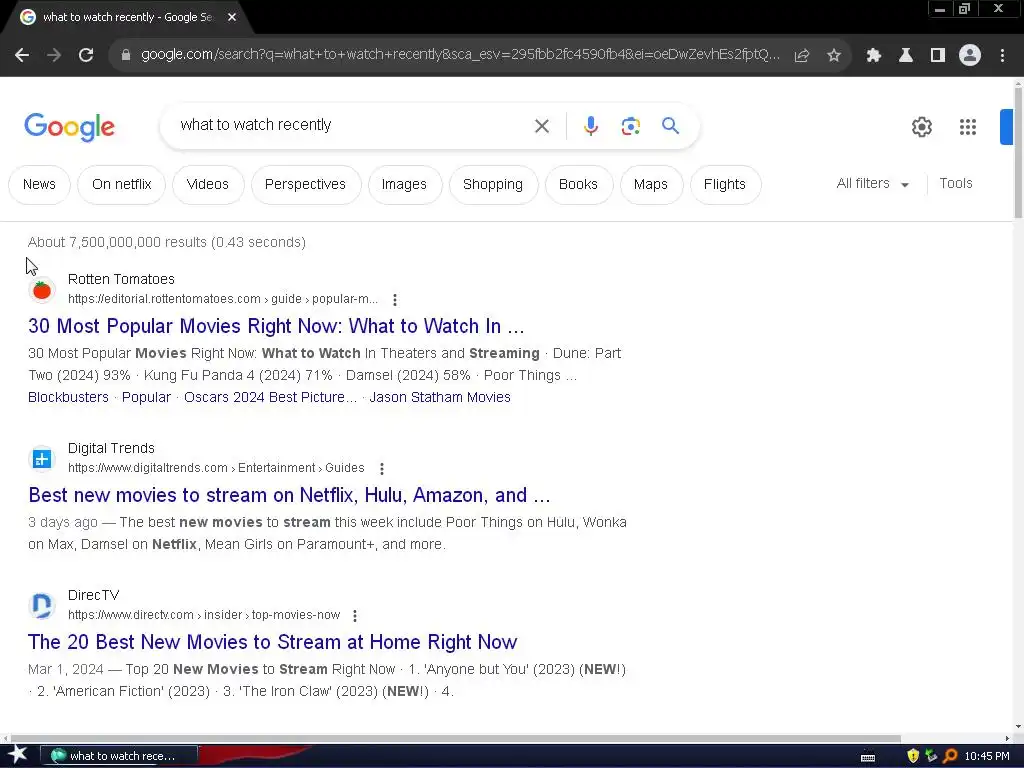Viewport: 1024px width, 768px height.
Task: Select the Chrome taskbar window button
Action: [120, 756]
